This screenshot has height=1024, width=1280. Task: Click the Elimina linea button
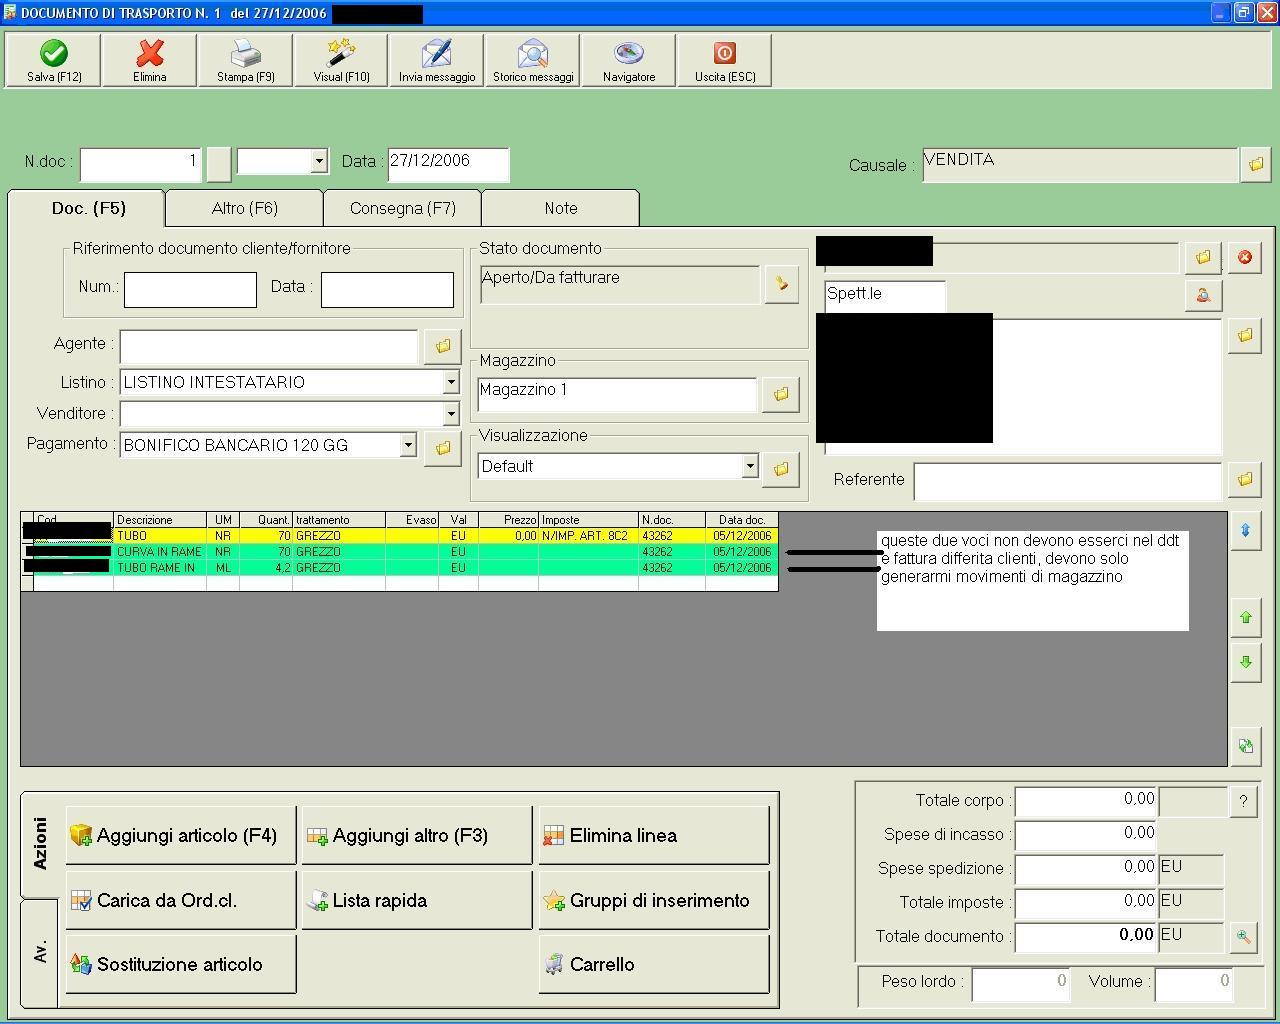pos(654,836)
